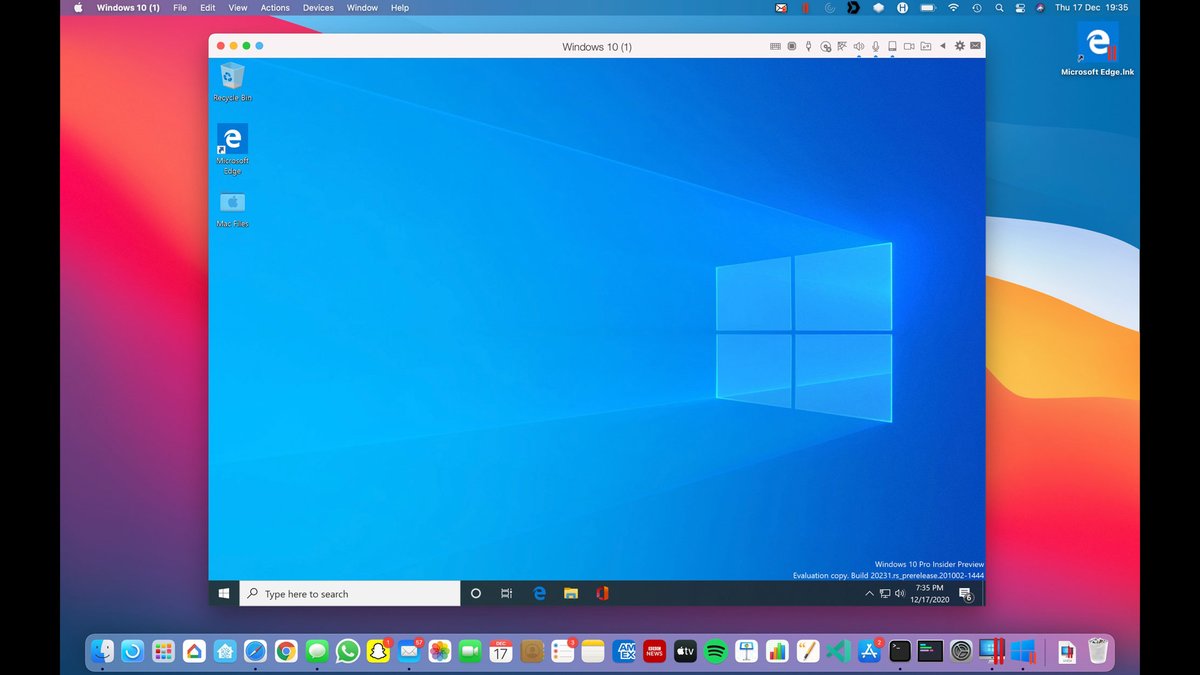Viewport: 1200px width, 675px height.
Task: Toggle the microphone icon in Parallels title bar
Action: (876, 46)
